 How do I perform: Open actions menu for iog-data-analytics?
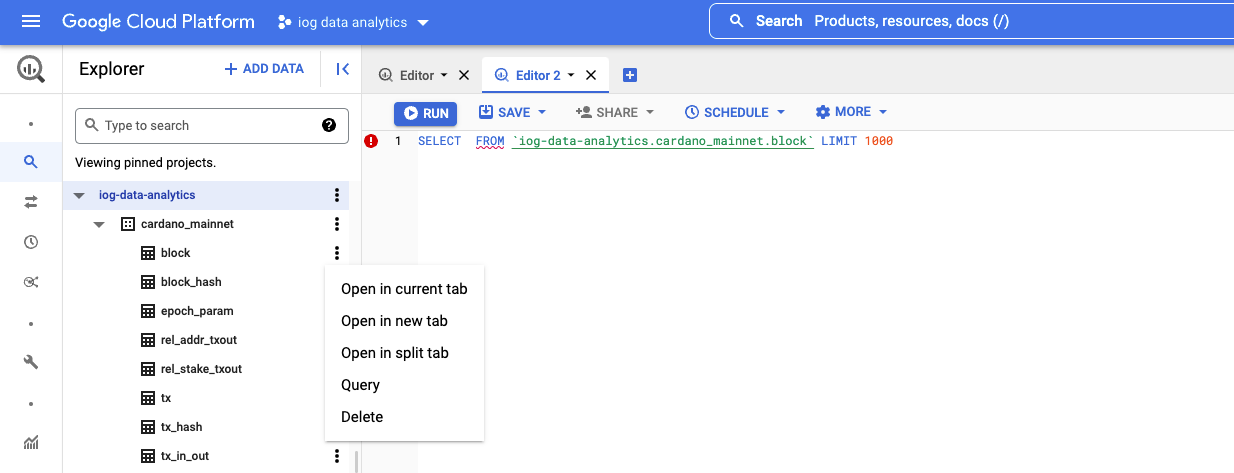coord(337,195)
